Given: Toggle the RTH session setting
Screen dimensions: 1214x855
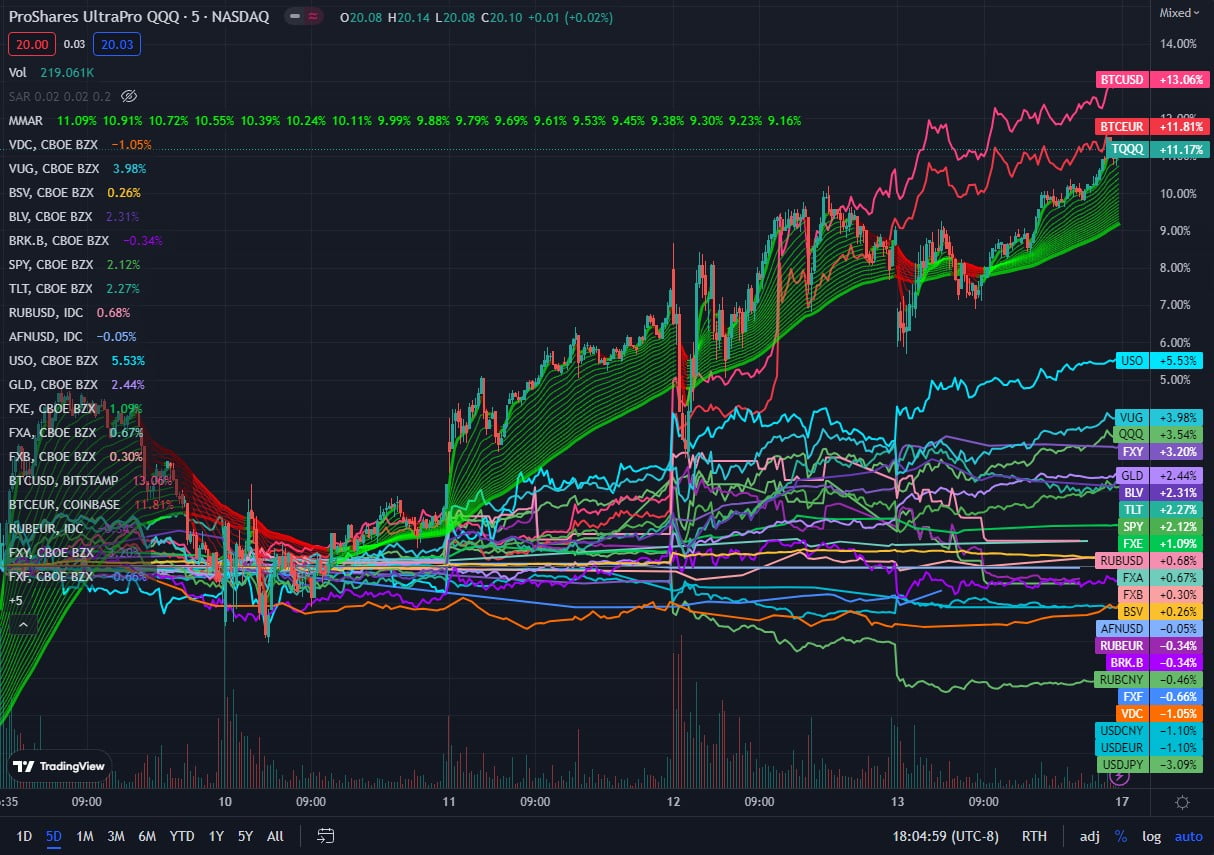Looking at the screenshot, I should coord(1034,836).
